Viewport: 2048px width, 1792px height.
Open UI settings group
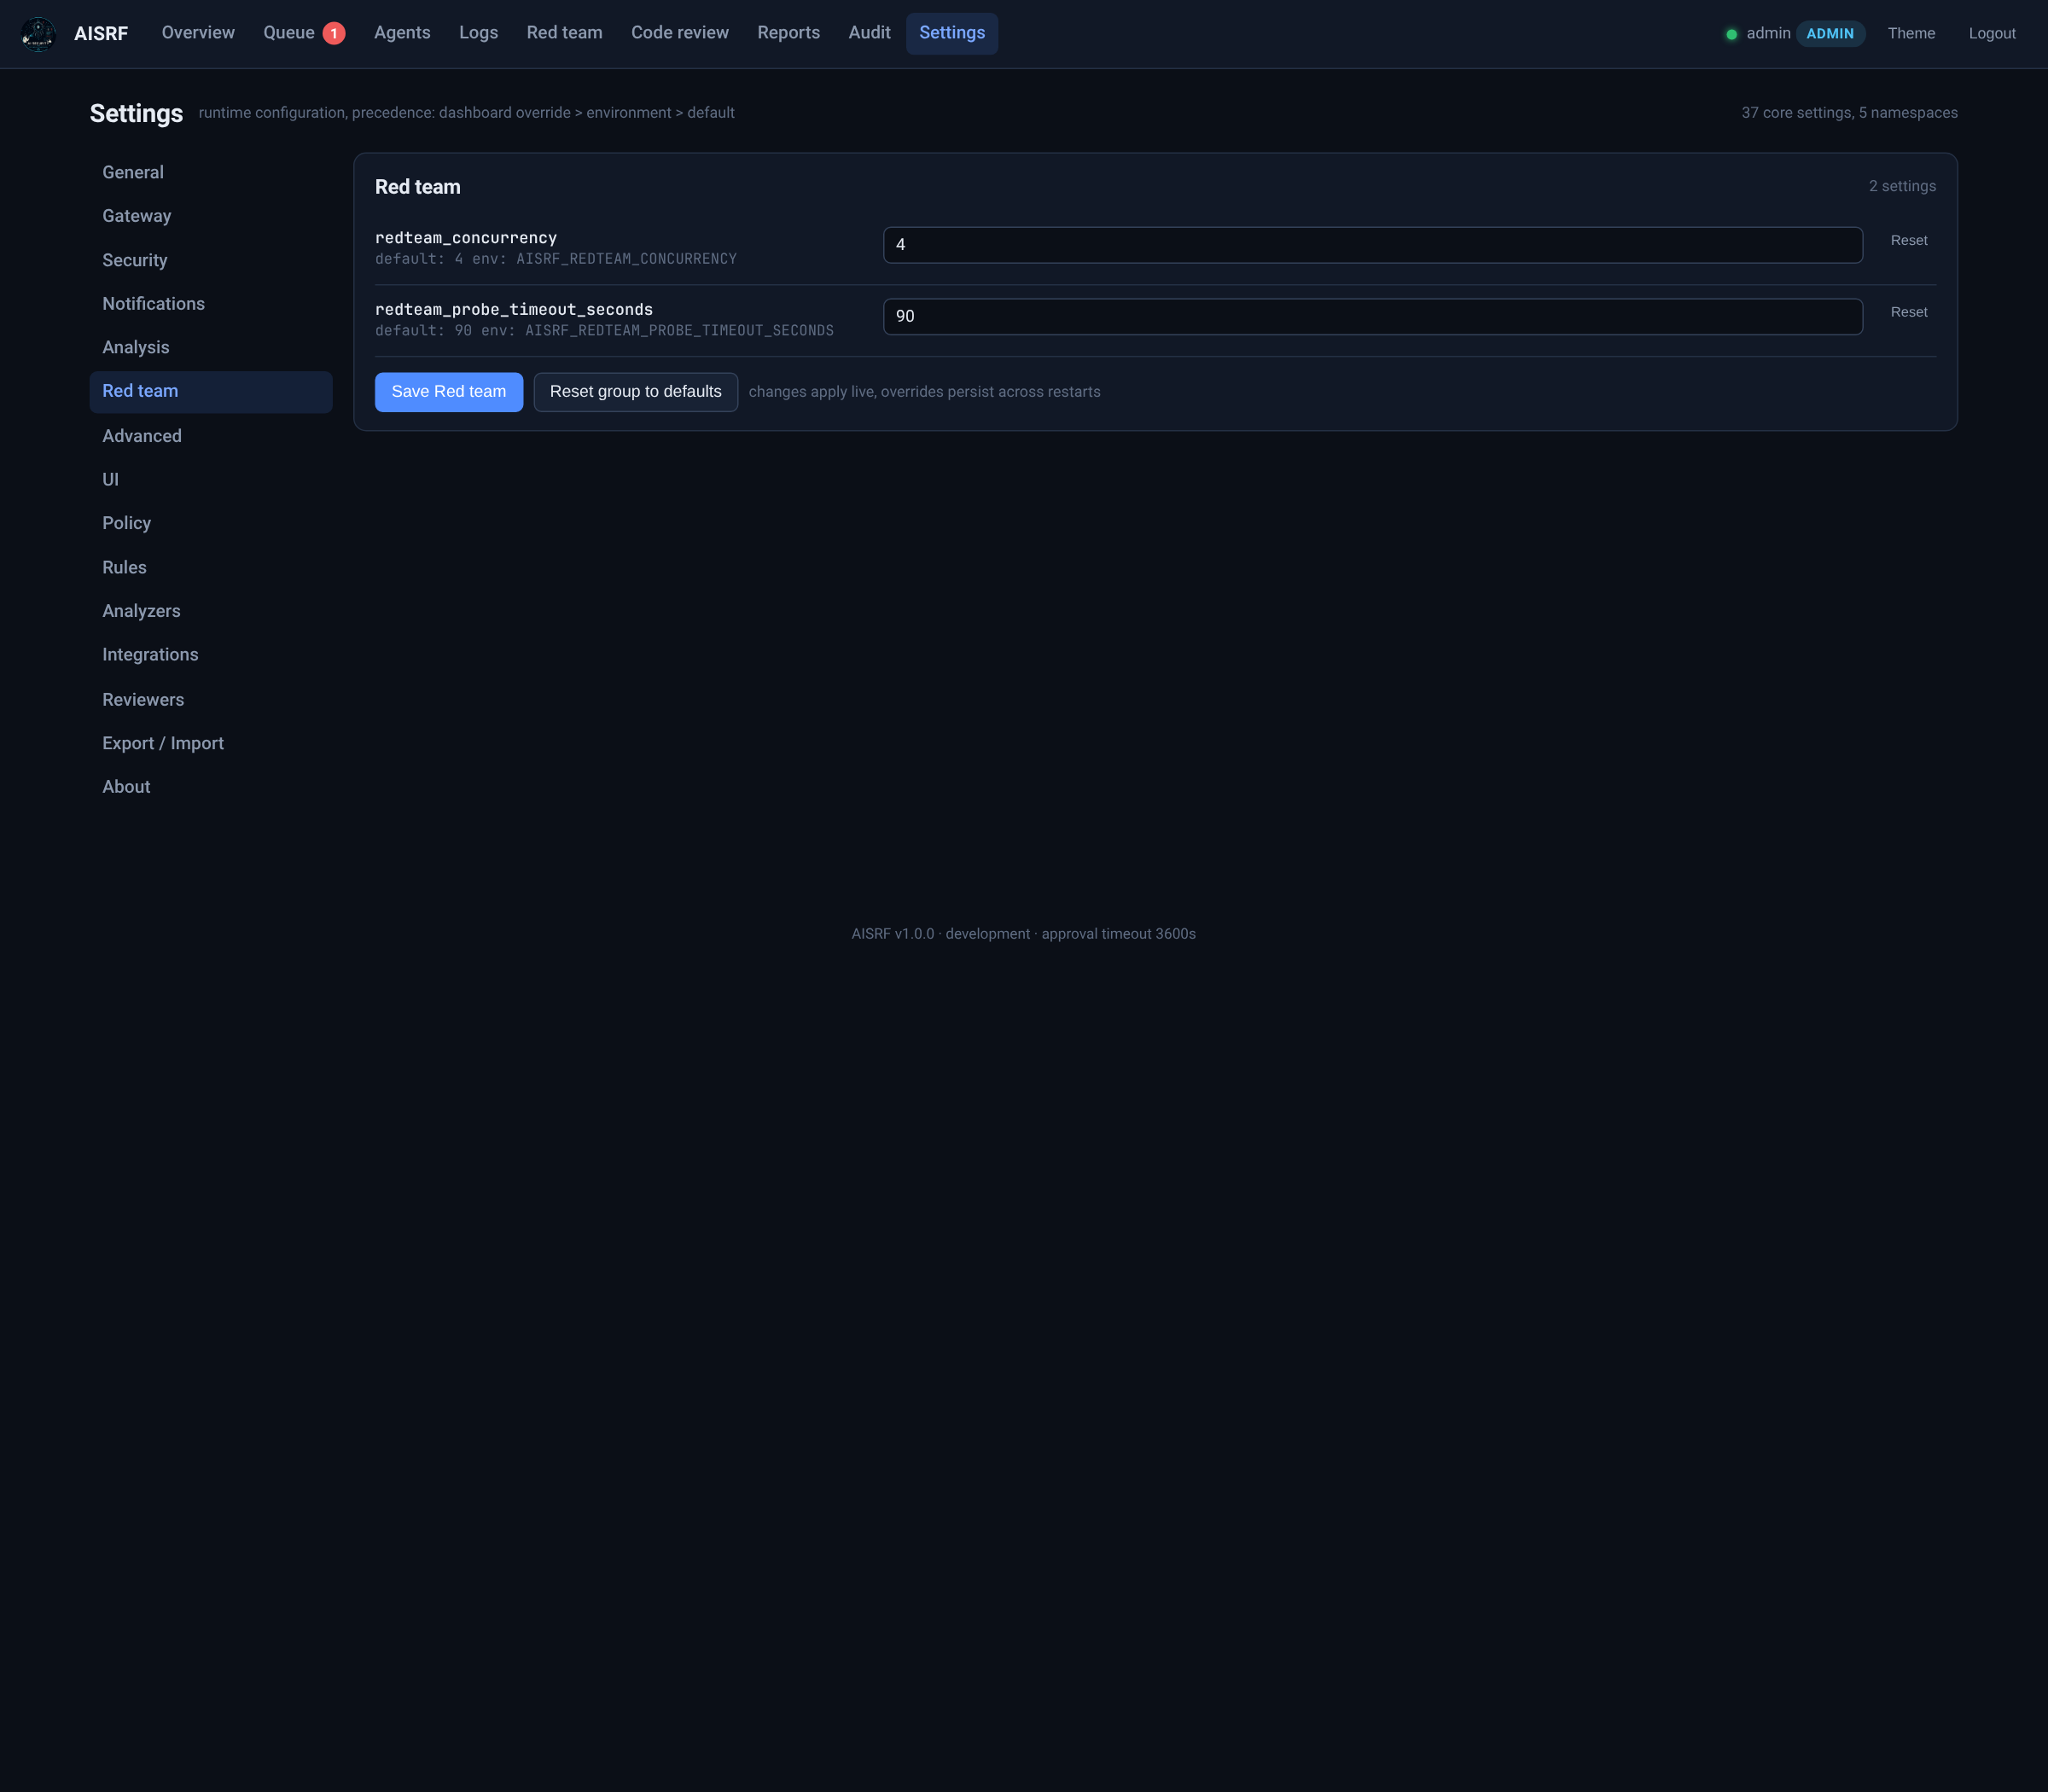pyautogui.click(x=211, y=480)
